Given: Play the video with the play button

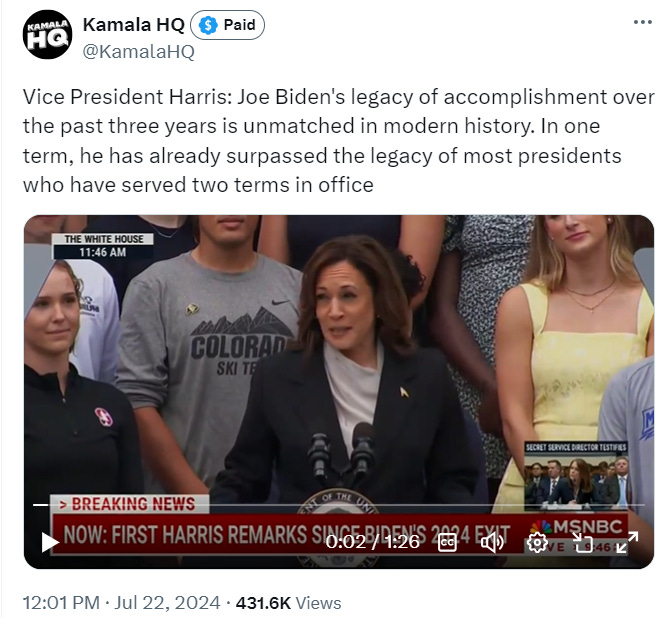Looking at the screenshot, I should click(50, 542).
